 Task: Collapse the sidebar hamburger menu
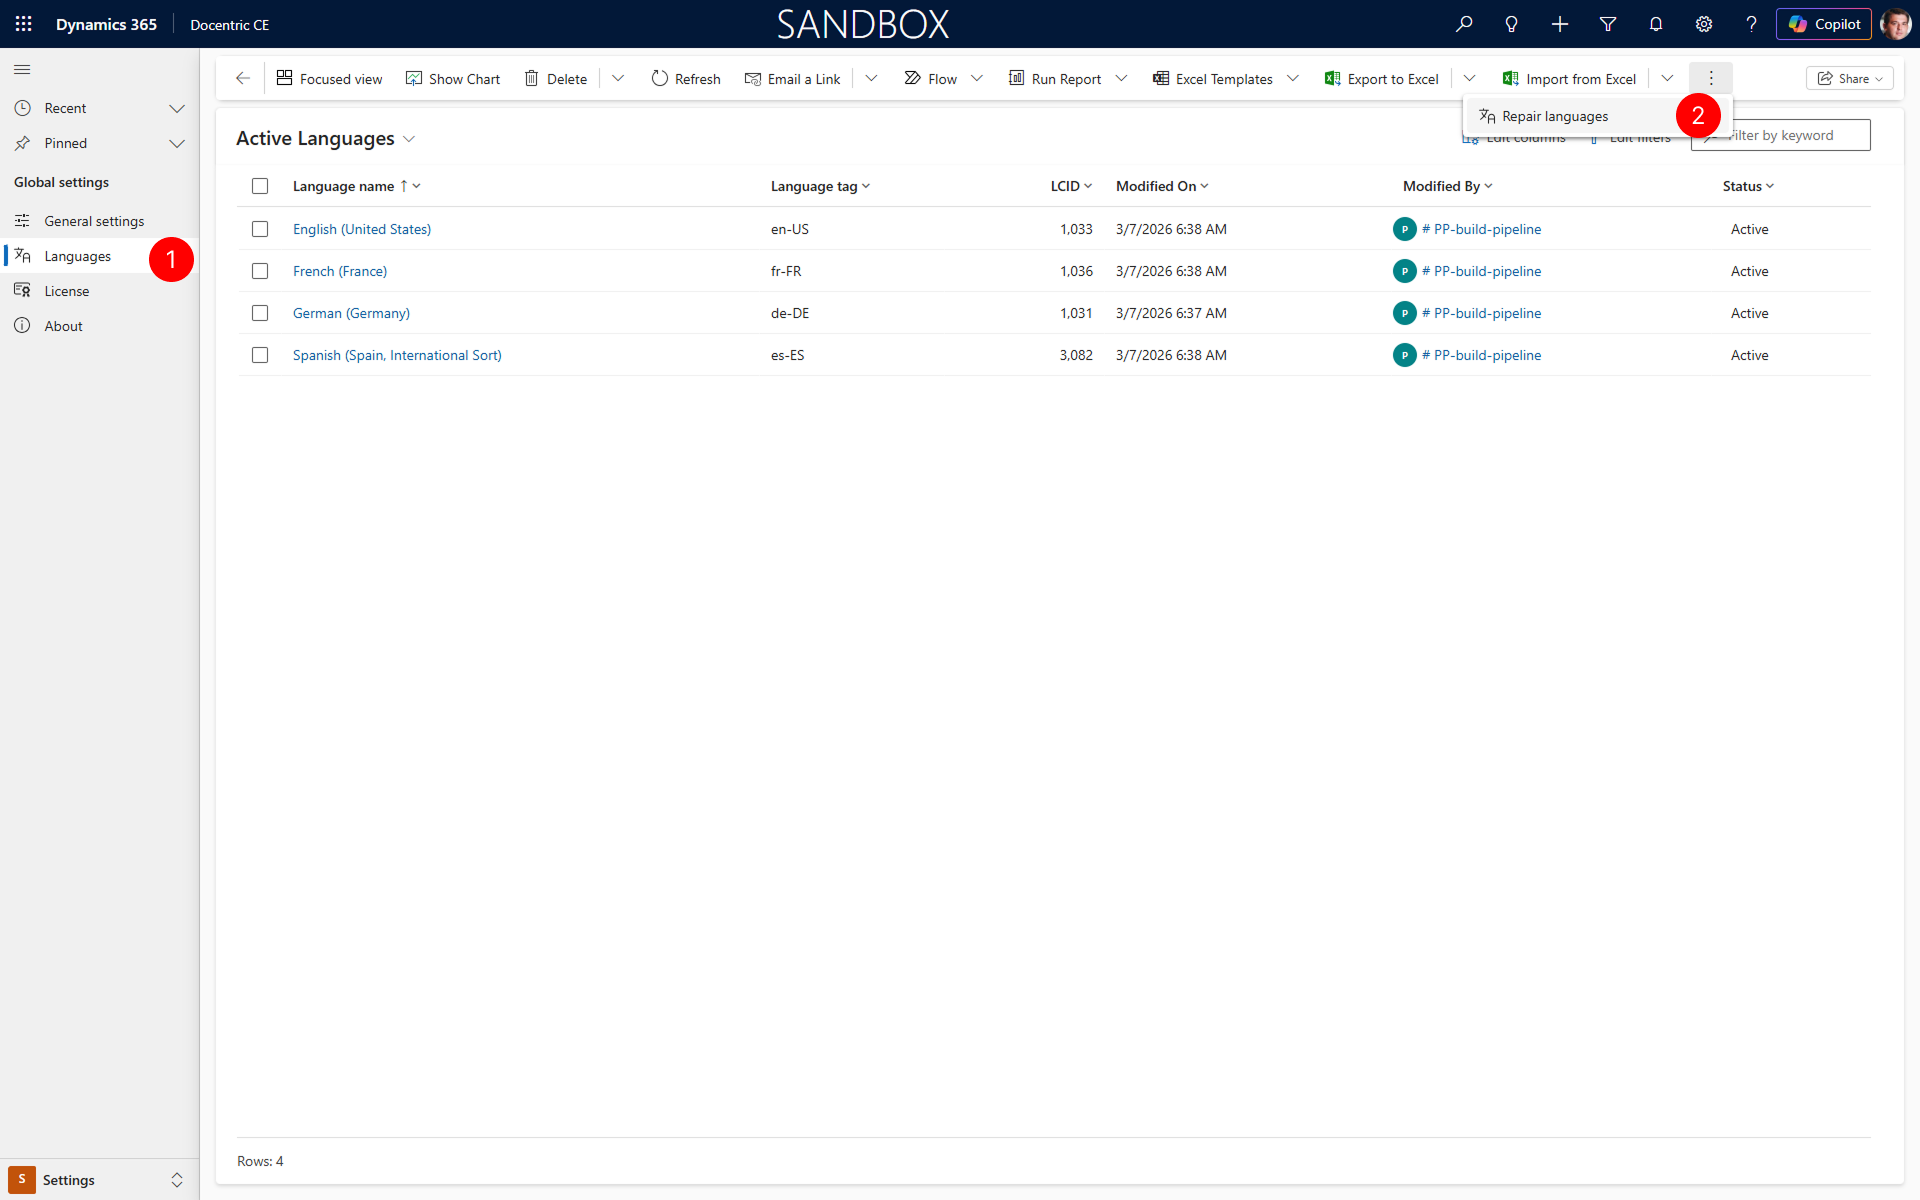pos(22,69)
